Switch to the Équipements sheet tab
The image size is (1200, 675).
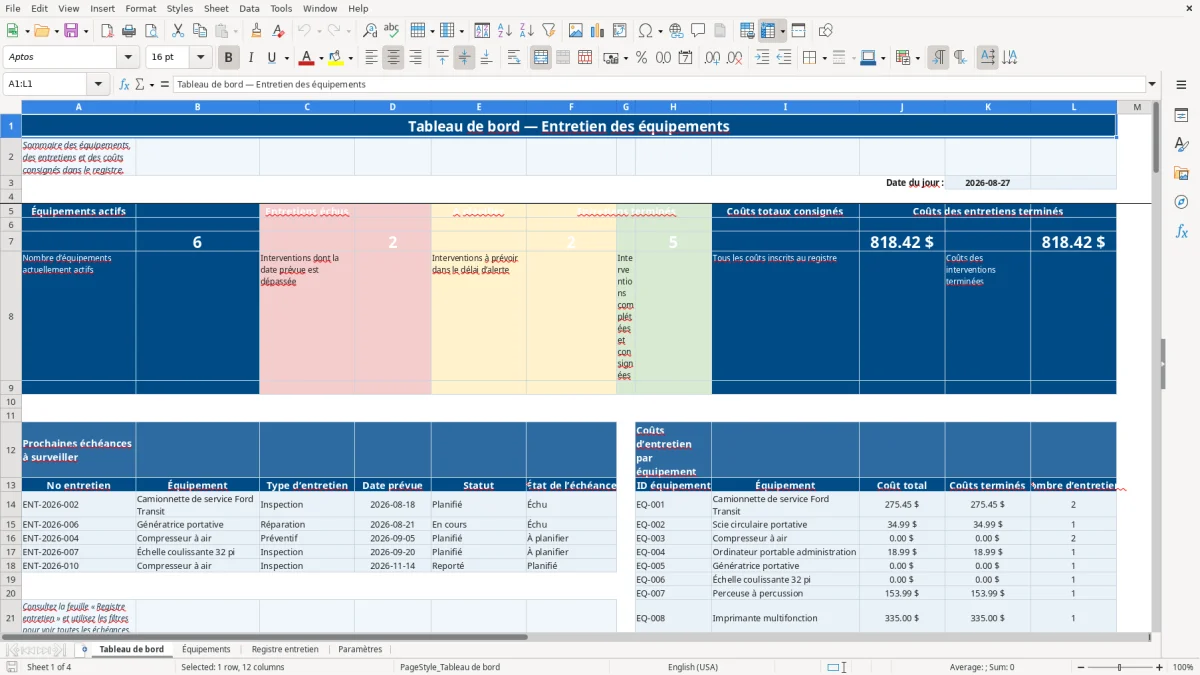[x=206, y=650]
